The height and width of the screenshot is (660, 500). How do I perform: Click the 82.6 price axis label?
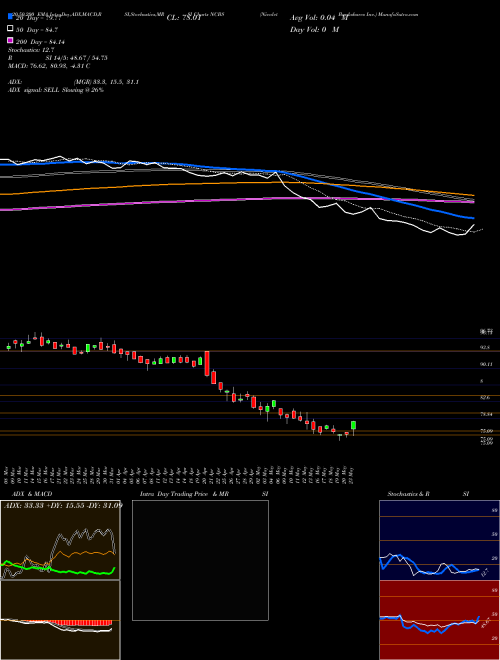point(485,397)
